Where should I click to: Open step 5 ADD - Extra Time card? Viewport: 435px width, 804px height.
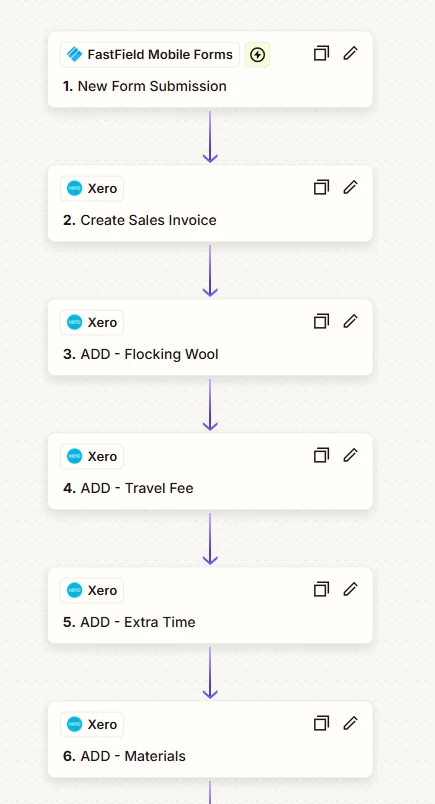coord(210,605)
